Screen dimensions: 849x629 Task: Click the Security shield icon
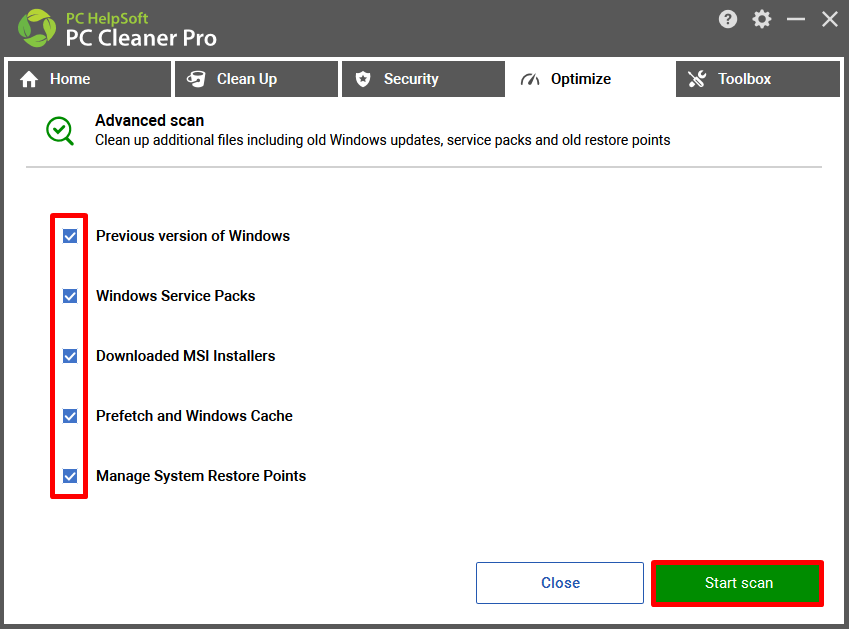(x=363, y=79)
